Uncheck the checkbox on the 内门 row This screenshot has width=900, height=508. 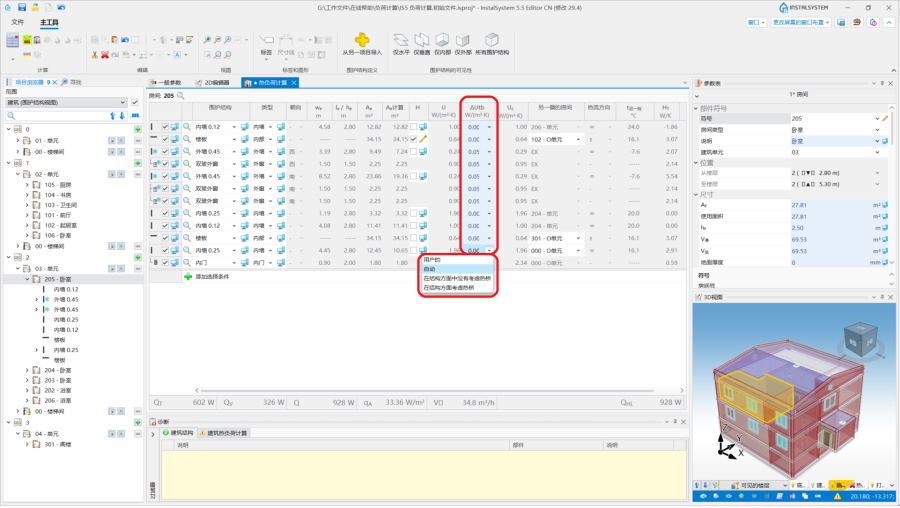coord(165,263)
